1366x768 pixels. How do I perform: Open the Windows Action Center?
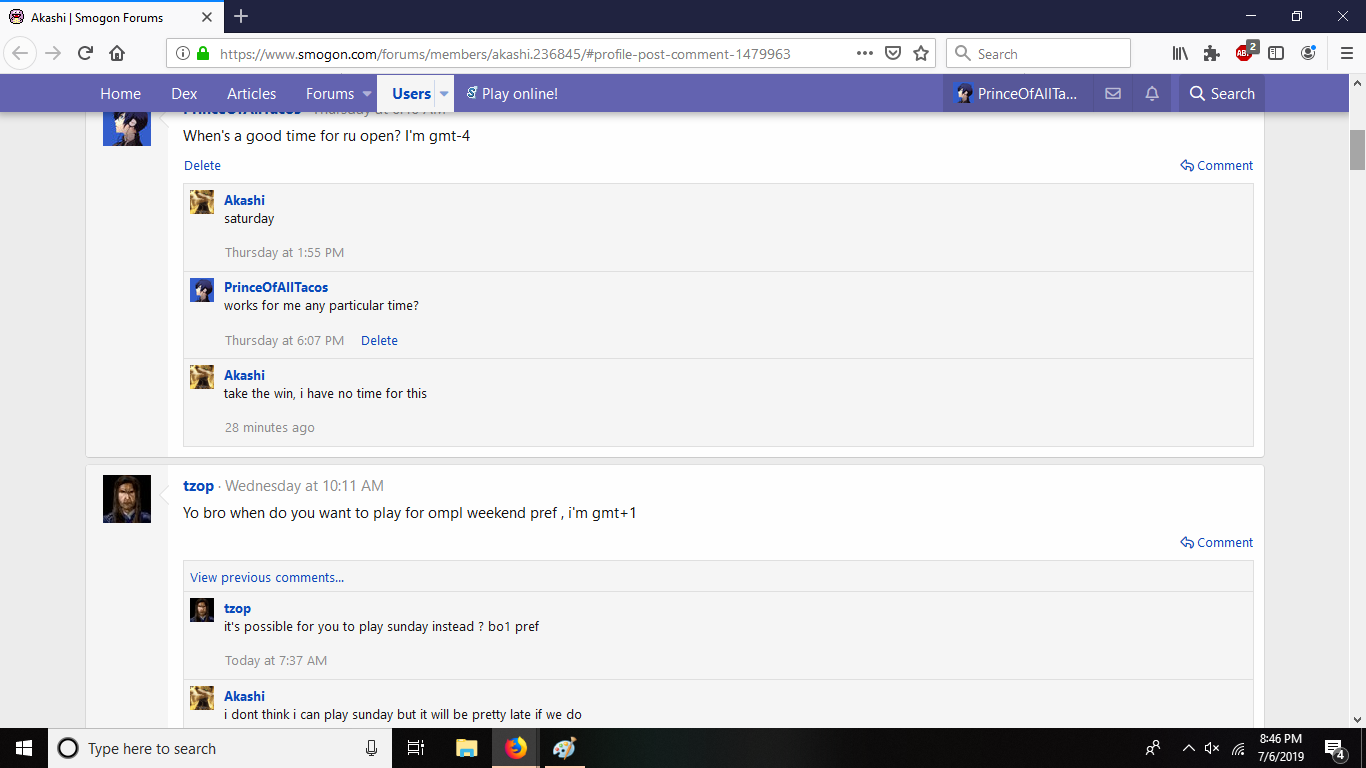pyautogui.click(x=1335, y=748)
